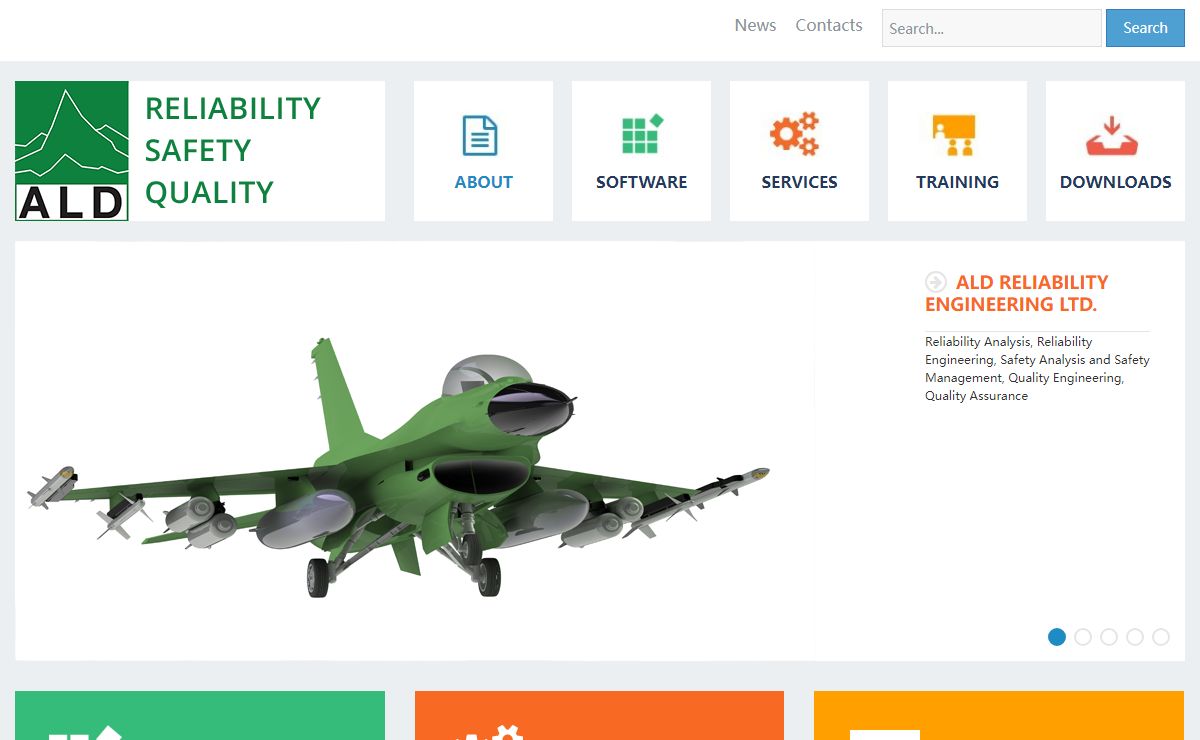This screenshot has width=1200, height=740.
Task: Select the first active slider dot
Action: [1057, 637]
